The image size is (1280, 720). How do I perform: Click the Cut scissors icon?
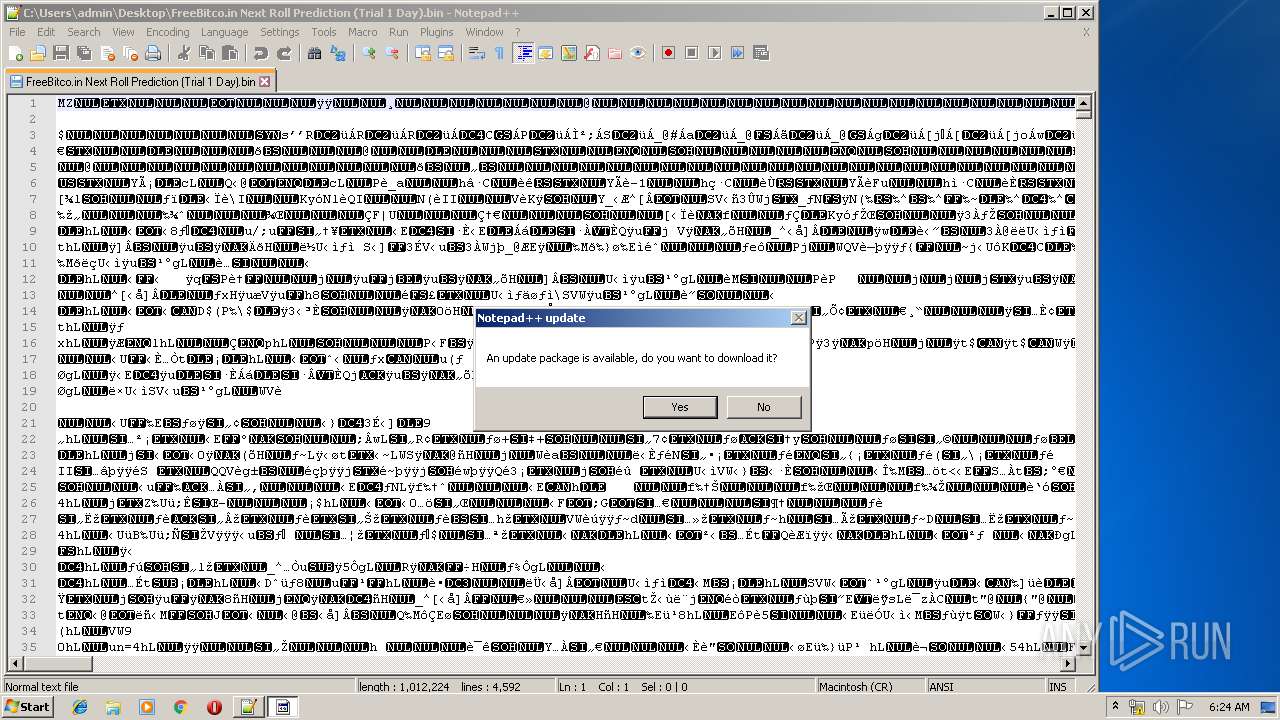183,53
